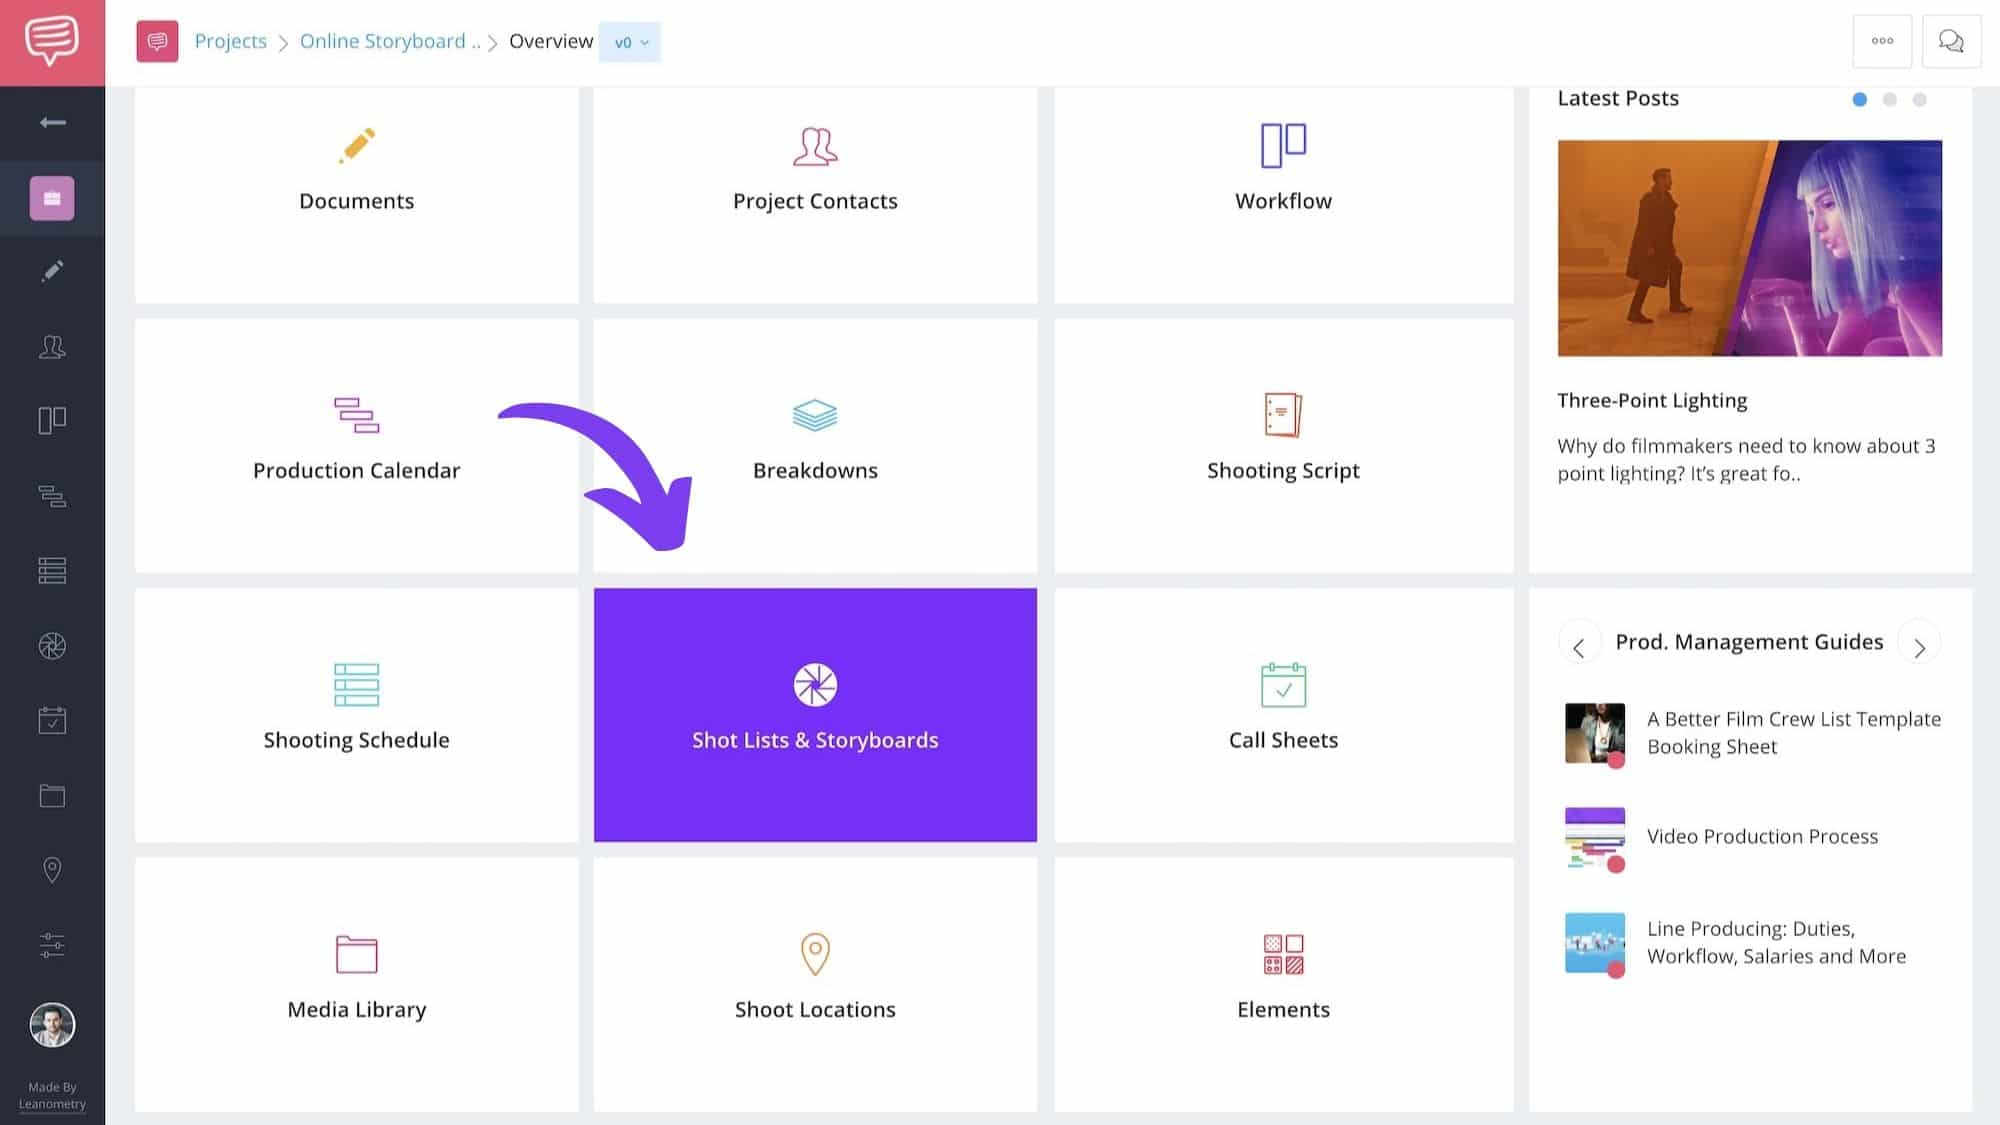This screenshot has height=1125, width=2000.
Task: Open Three-Point Lighting thumbnail image
Action: tap(1750, 247)
